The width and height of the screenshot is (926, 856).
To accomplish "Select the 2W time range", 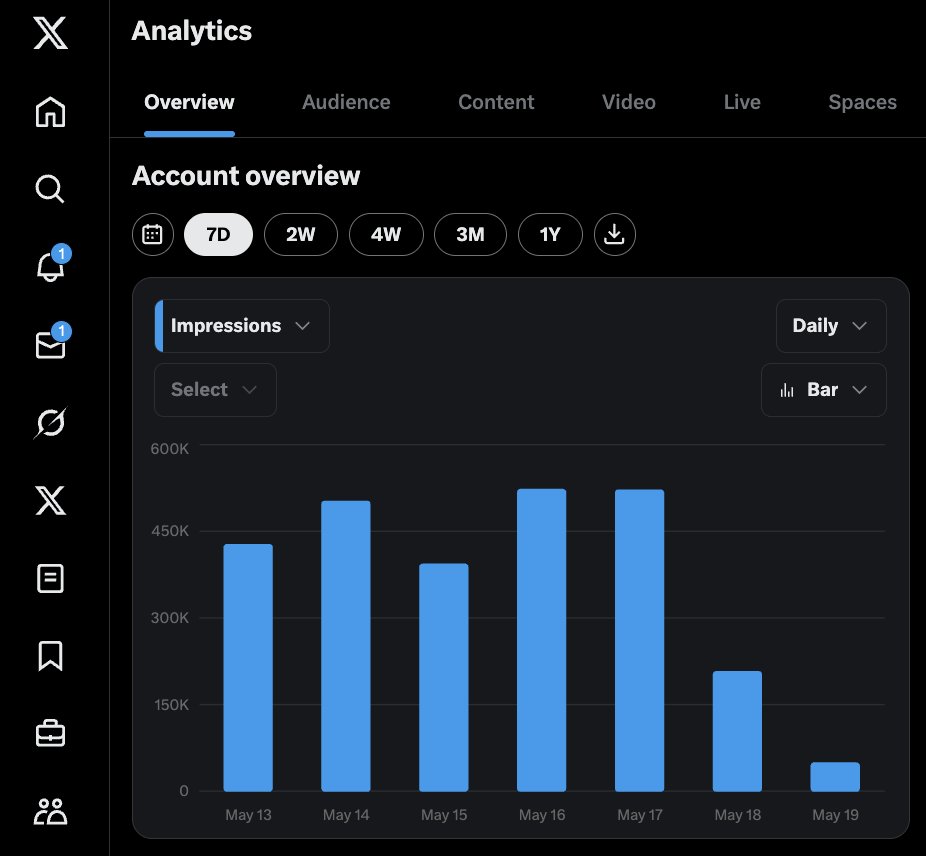I will (301, 235).
